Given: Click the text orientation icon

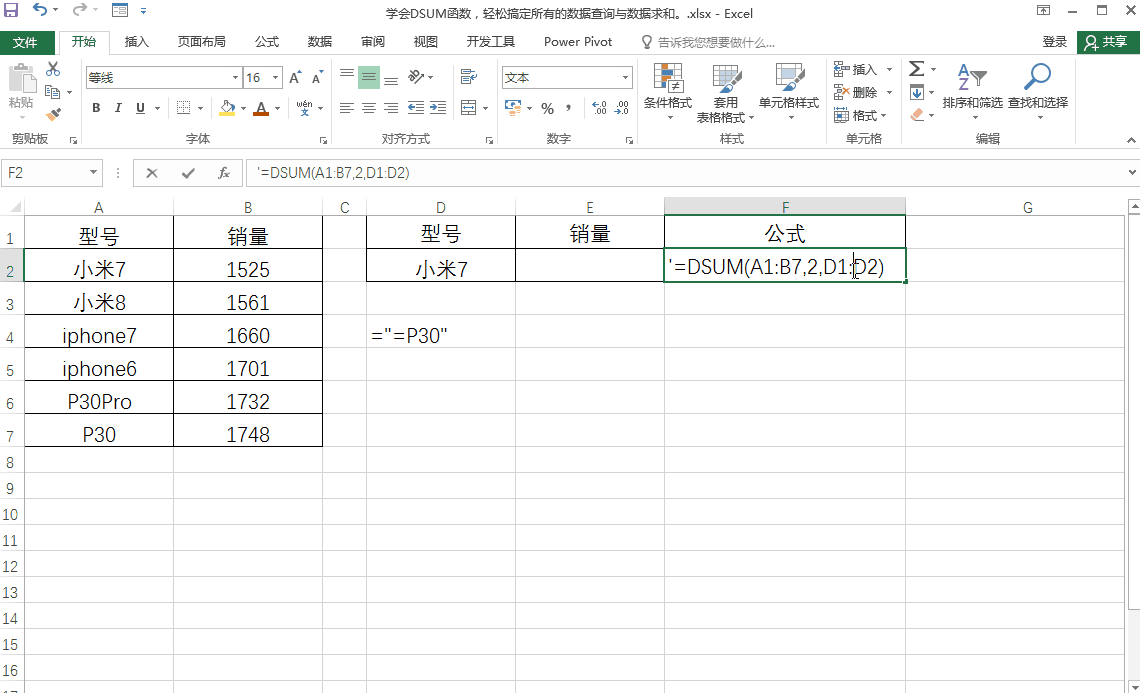Looking at the screenshot, I should 417,77.
